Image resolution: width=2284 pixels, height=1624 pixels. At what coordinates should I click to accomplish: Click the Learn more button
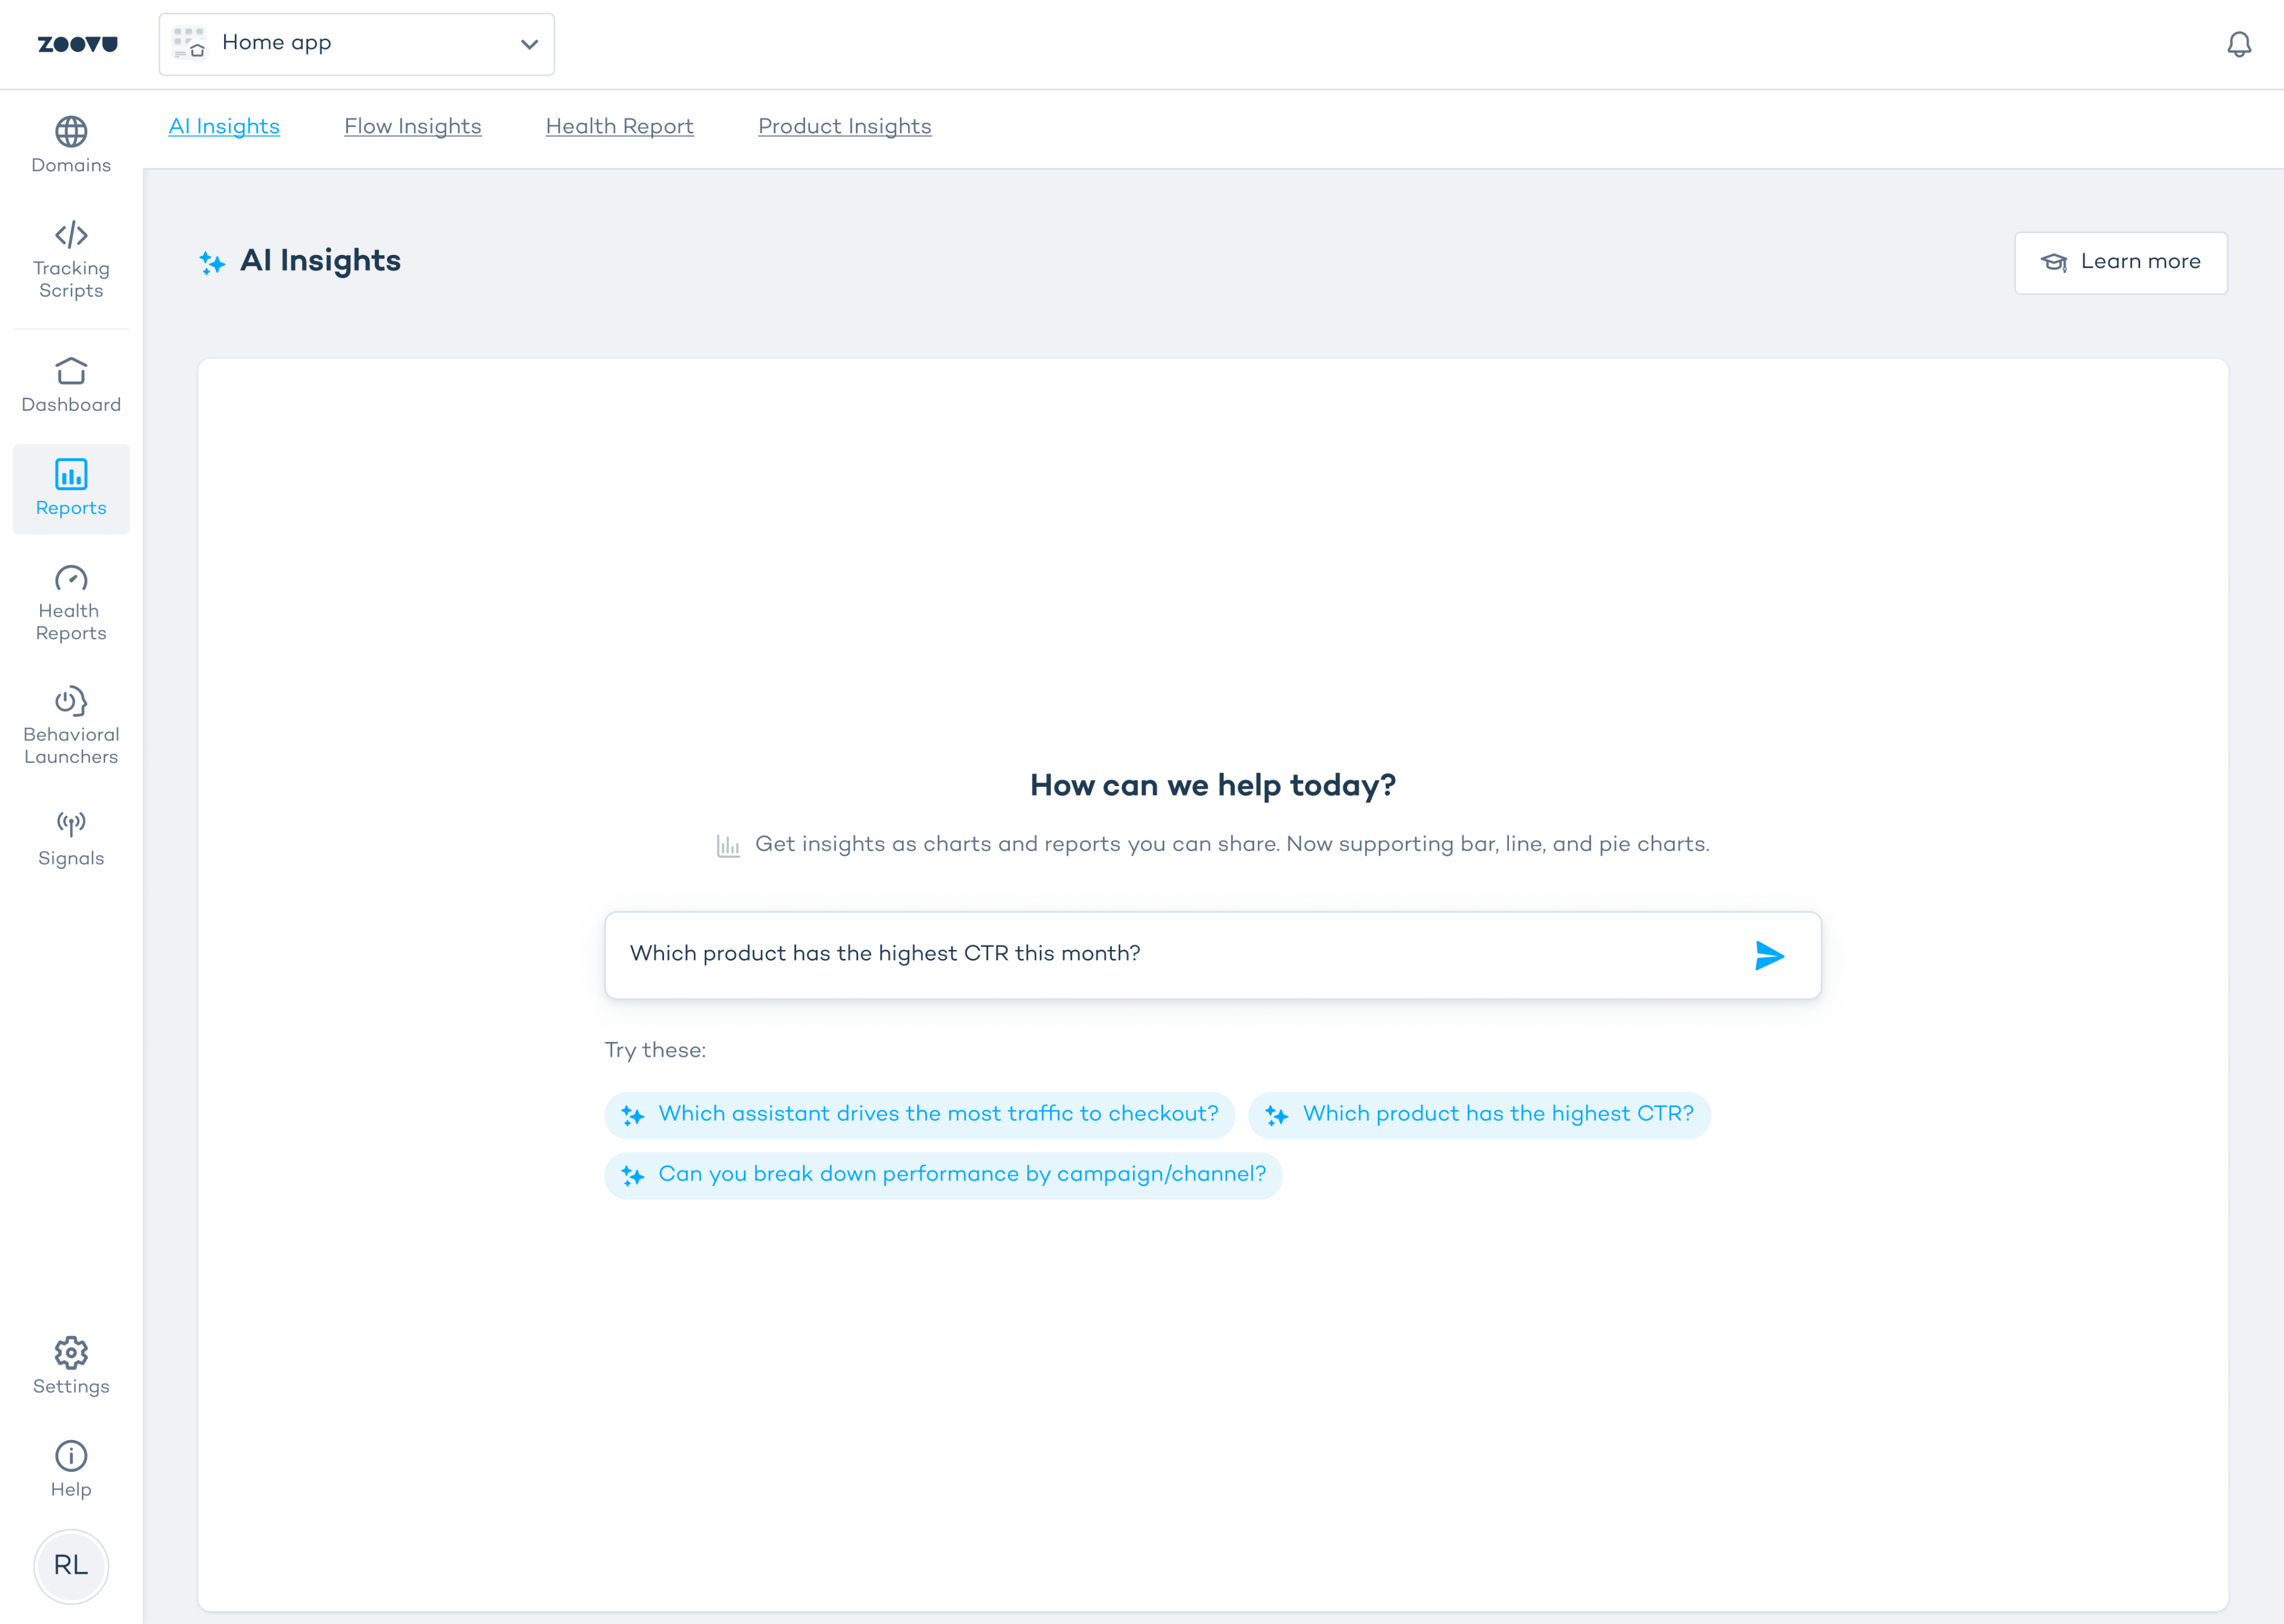2120,263
